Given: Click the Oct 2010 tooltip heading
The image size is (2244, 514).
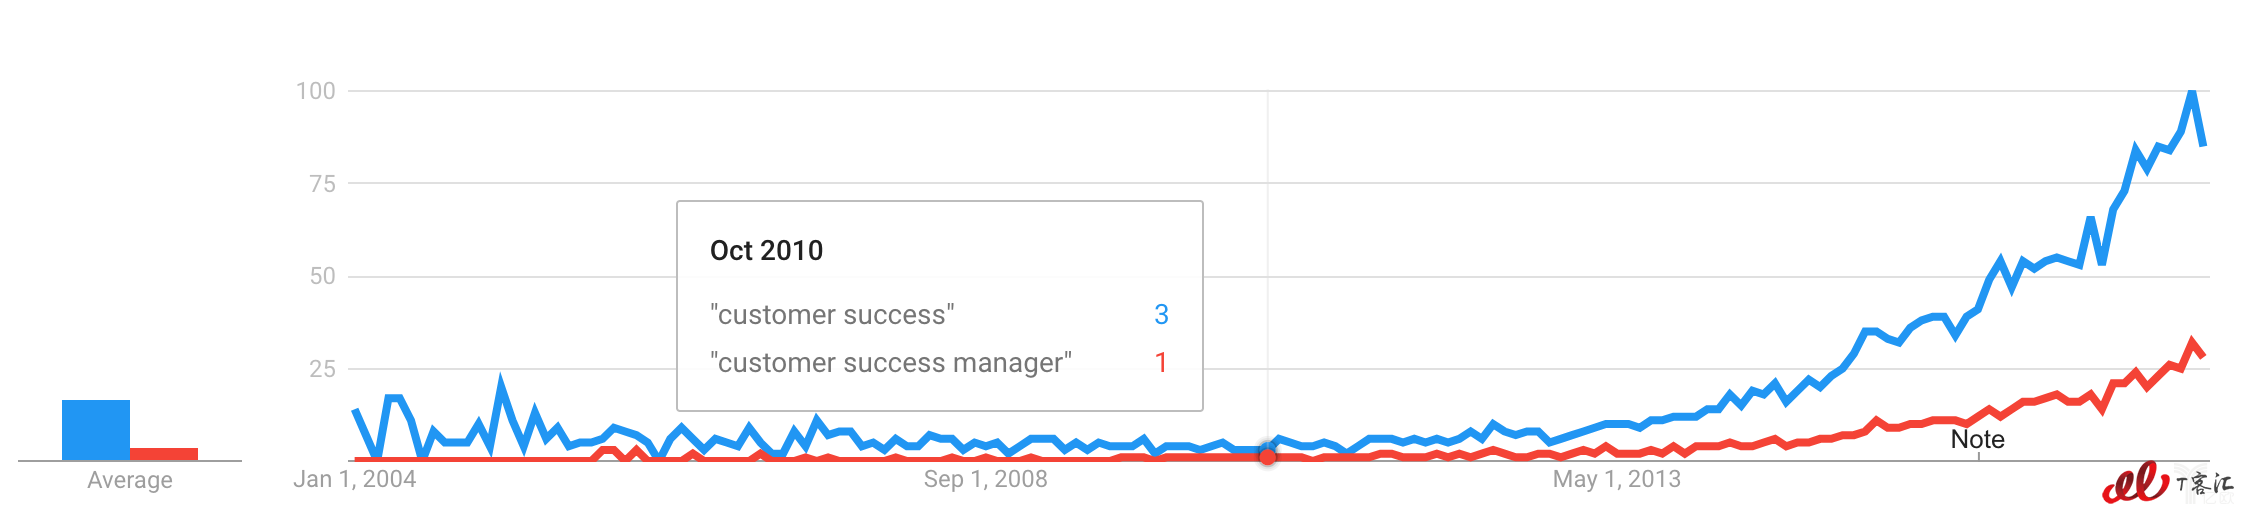Looking at the screenshot, I should point(766,250).
